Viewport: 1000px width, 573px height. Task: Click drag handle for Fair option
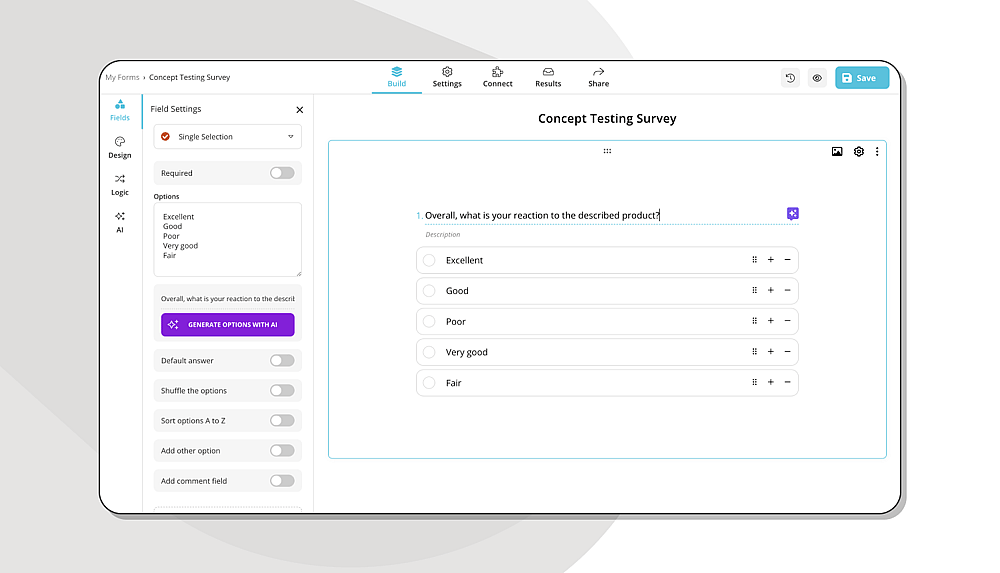[754, 382]
